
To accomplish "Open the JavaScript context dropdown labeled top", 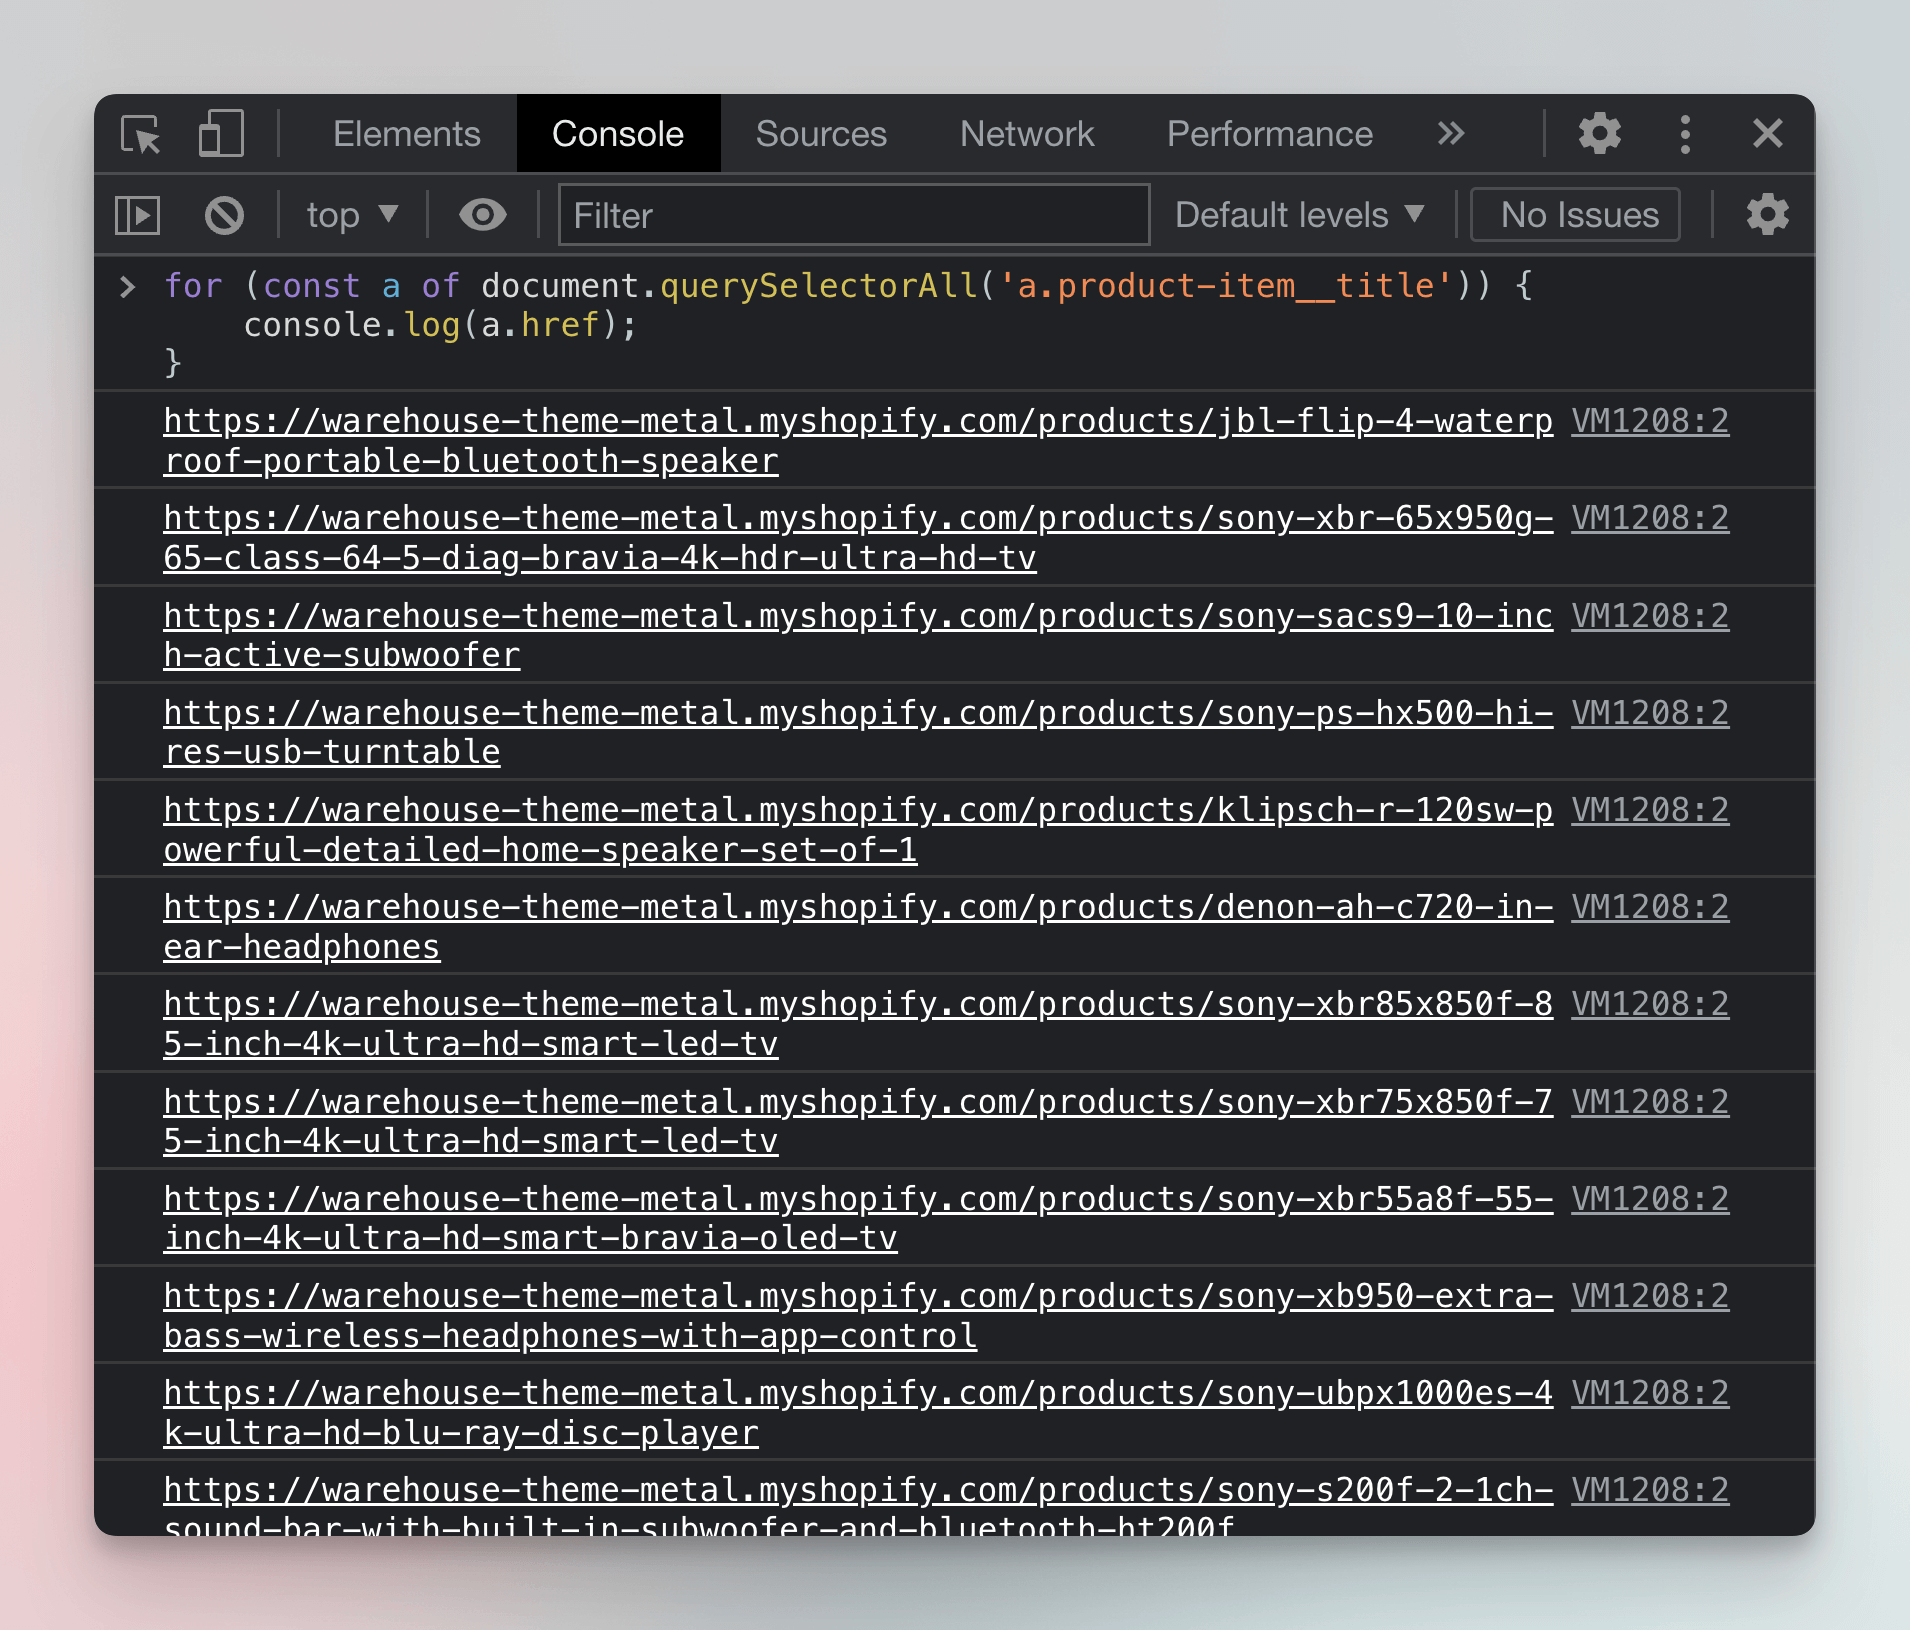I will point(349,214).
